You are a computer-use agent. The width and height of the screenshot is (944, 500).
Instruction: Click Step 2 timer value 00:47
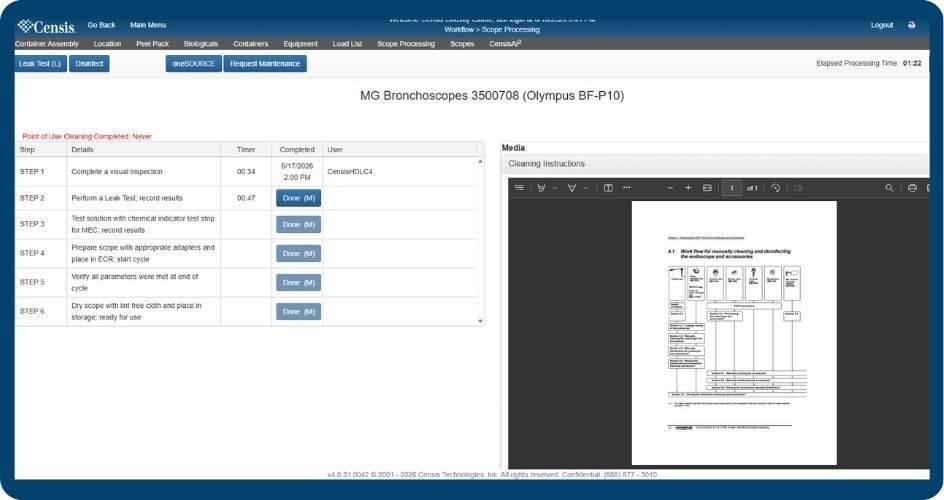pyautogui.click(x=246, y=198)
